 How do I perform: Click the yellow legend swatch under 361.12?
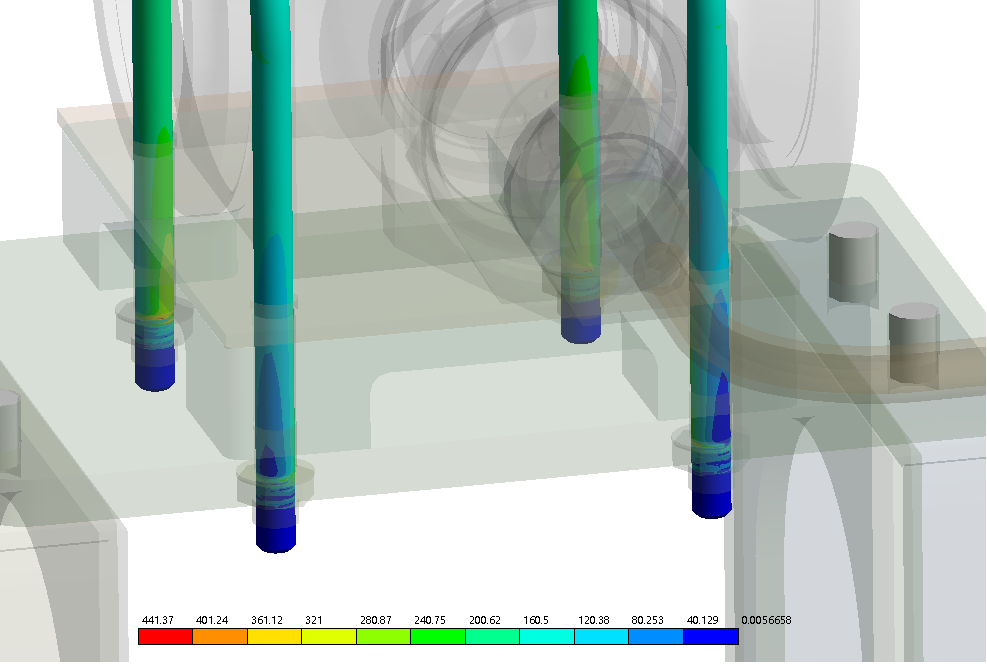pyautogui.click(x=274, y=636)
